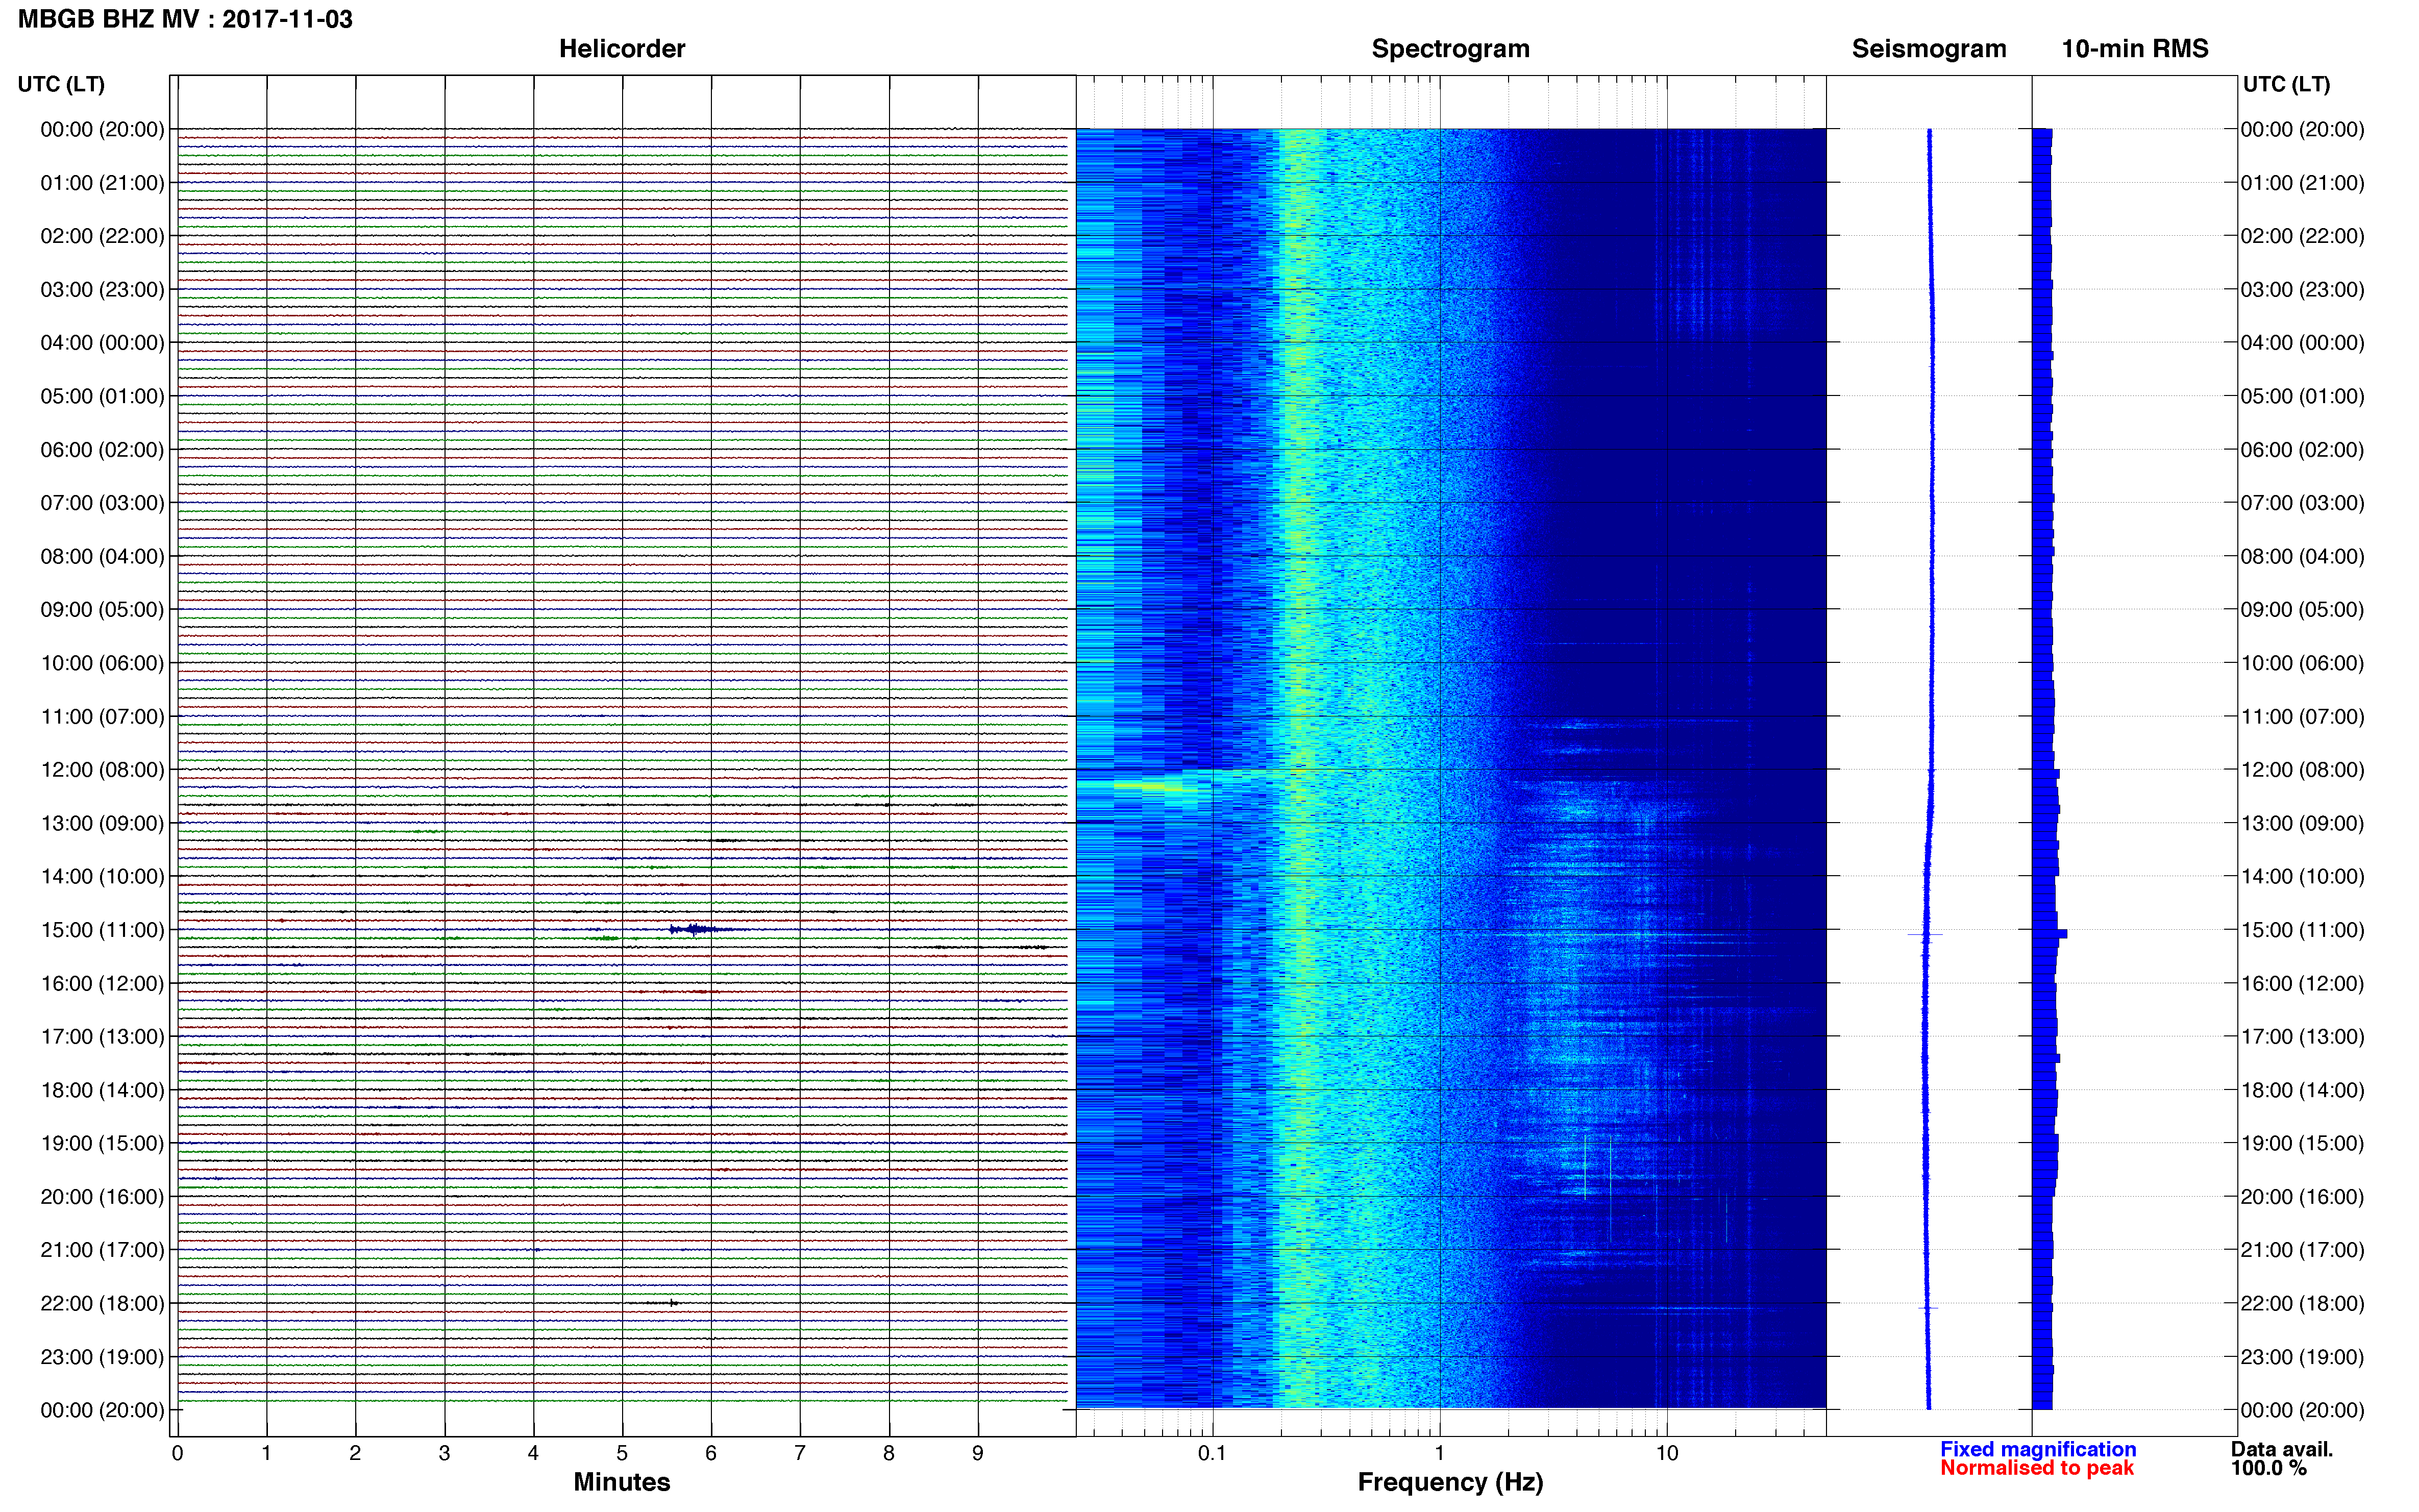This screenshot has height=1512, width=2419.
Task: Click left time label '01:00 (21:00)'
Action: pos(102,183)
